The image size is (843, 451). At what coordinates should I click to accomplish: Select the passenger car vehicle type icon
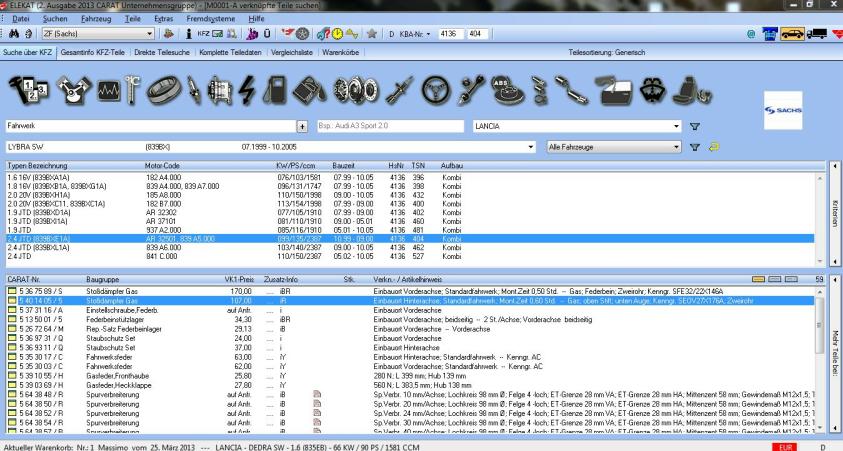792,34
